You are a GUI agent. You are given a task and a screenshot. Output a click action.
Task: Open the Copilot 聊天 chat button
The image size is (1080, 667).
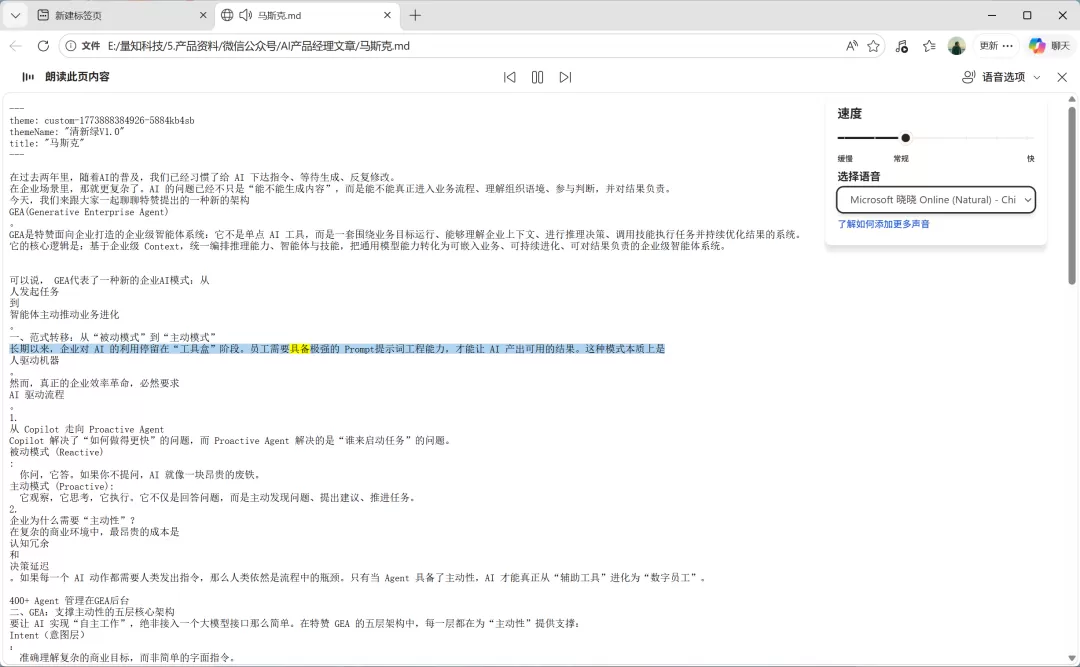(x=1050, y=46)
